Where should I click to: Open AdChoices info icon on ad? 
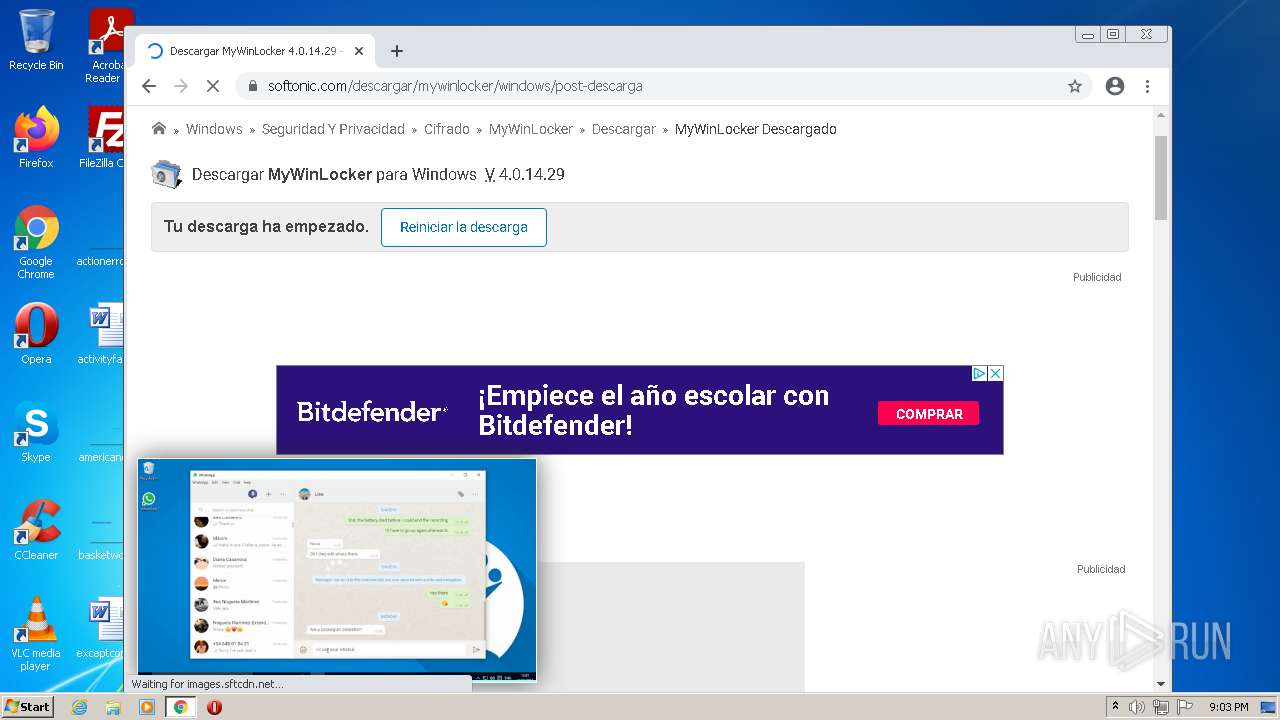980,373
